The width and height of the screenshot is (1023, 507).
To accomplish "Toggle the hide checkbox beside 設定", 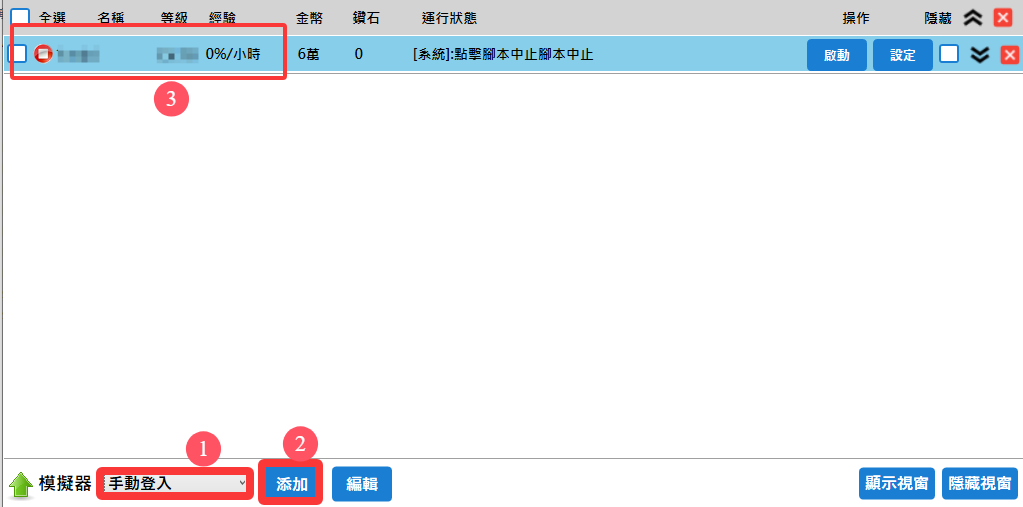I will point(949,54).
